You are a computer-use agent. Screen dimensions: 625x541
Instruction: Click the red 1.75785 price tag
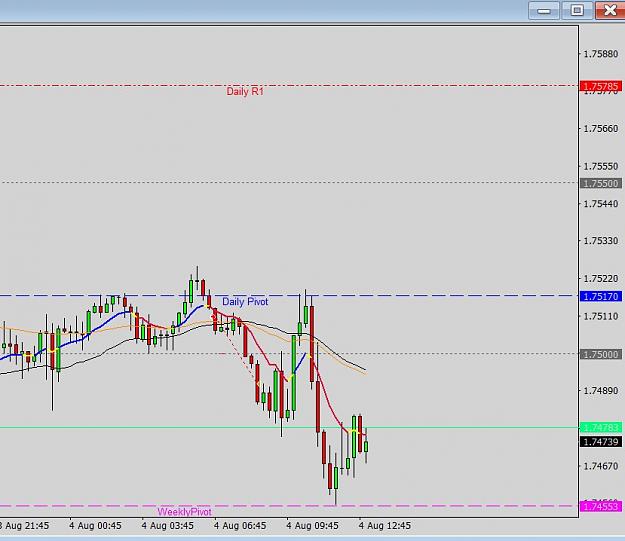point(601,86)
